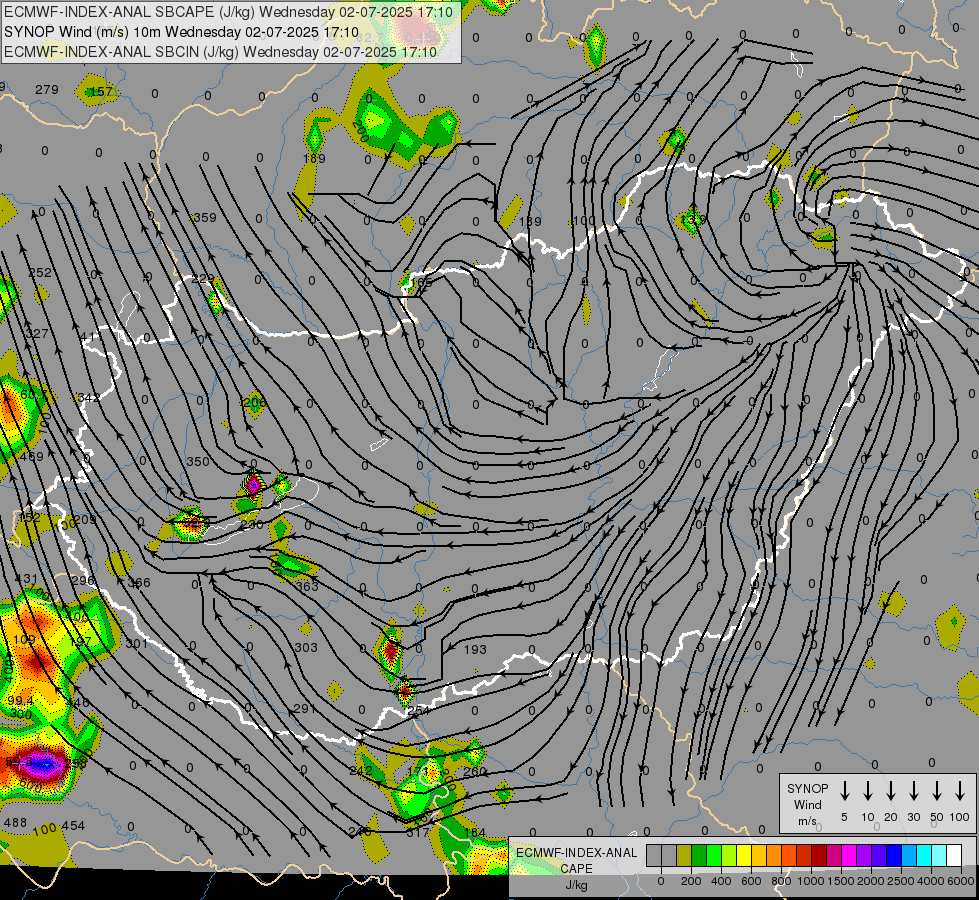Screen dimensions: 979x900
Task: Click the 327 value on the map
Action: coord(37,334)
